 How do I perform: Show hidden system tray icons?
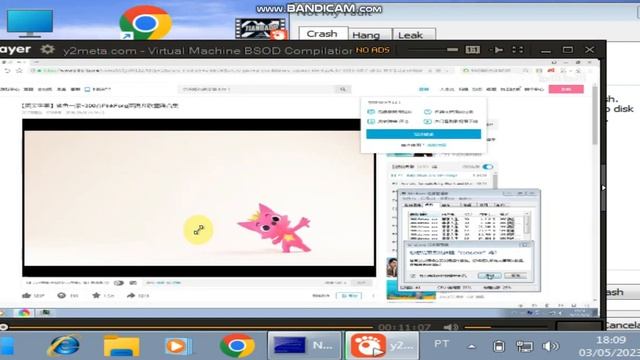click(471, 347)
